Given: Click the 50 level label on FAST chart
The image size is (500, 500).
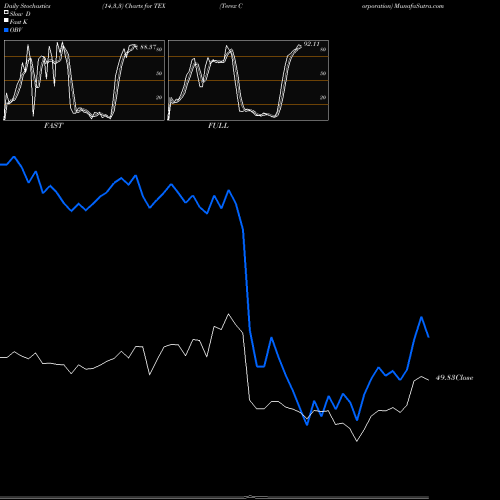Looking at the screenshot, I should pyautogui.click(x=159, y=73).
